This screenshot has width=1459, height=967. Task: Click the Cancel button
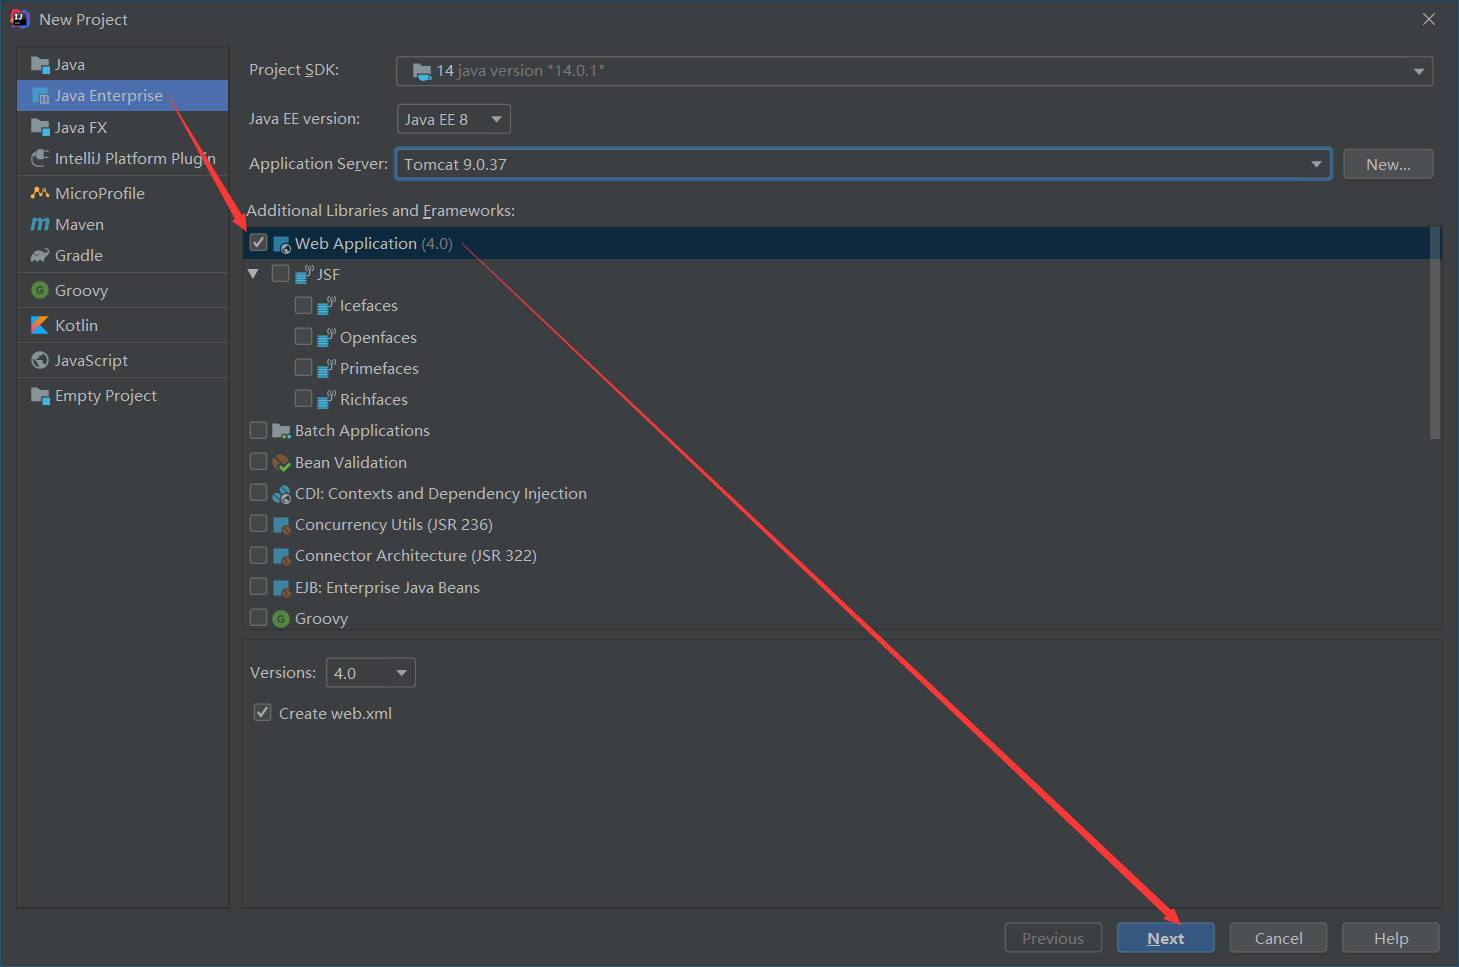pyautogui.click(x=1278, y=938)
